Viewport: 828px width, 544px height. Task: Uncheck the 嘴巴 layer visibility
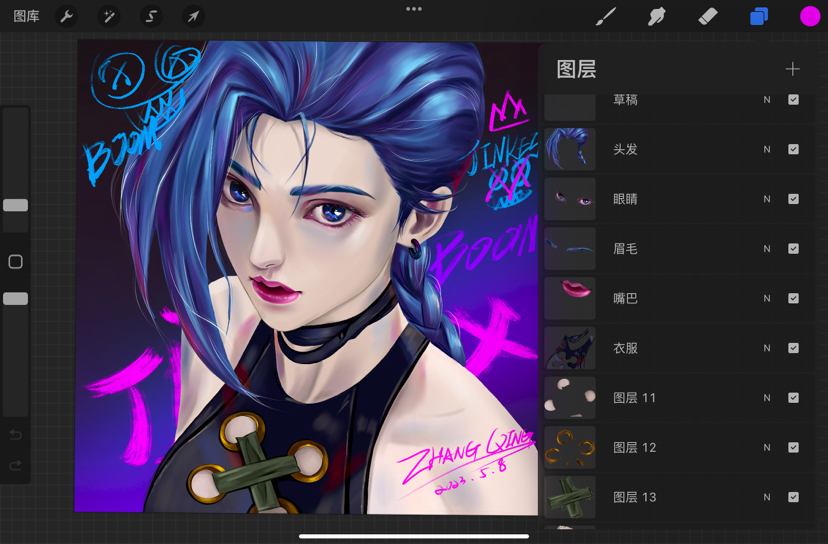[x=793, y=298]
